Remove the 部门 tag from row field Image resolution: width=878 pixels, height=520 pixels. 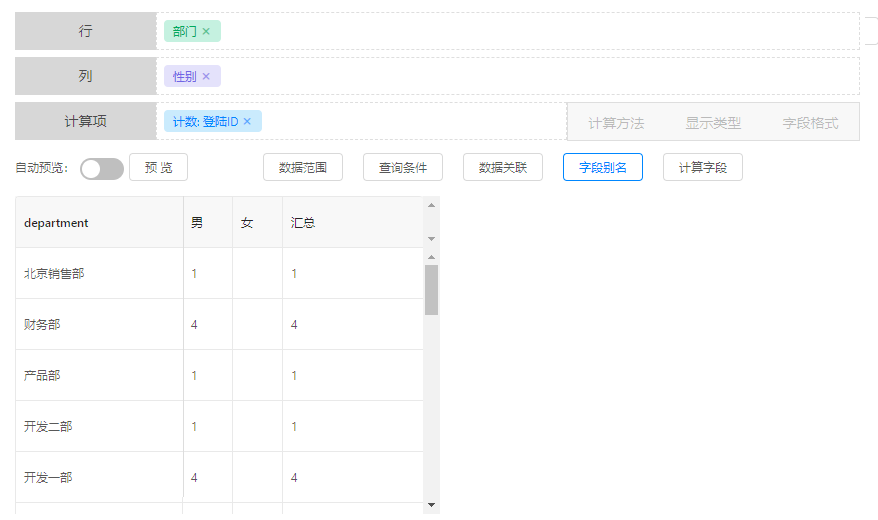pyautogui.click(x=206, y=31)
